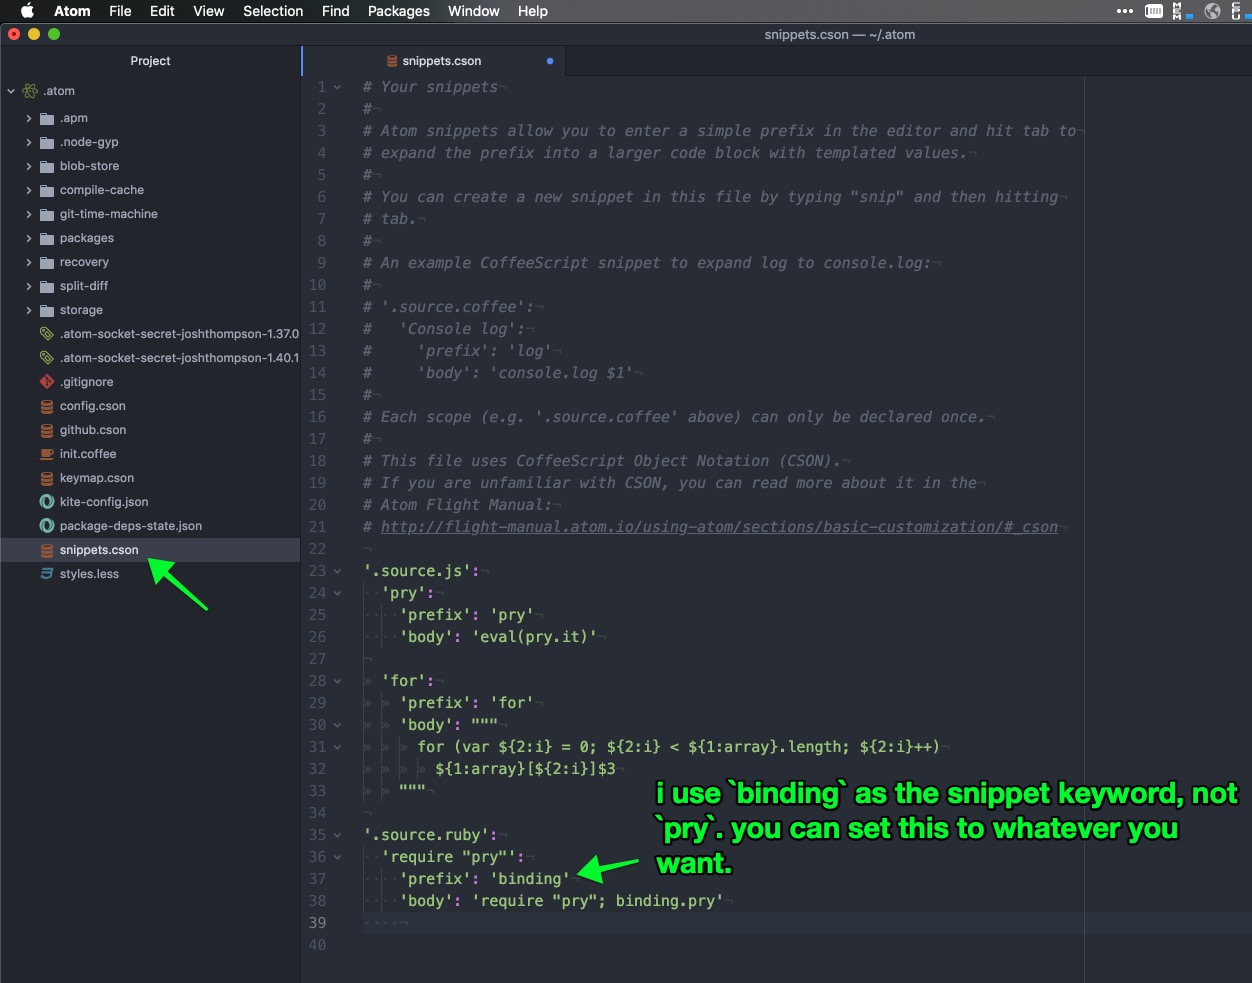The height and width of the screenshot is (983, 1252).
Task: Click the database icon beside config.cson
Action: 47,406
